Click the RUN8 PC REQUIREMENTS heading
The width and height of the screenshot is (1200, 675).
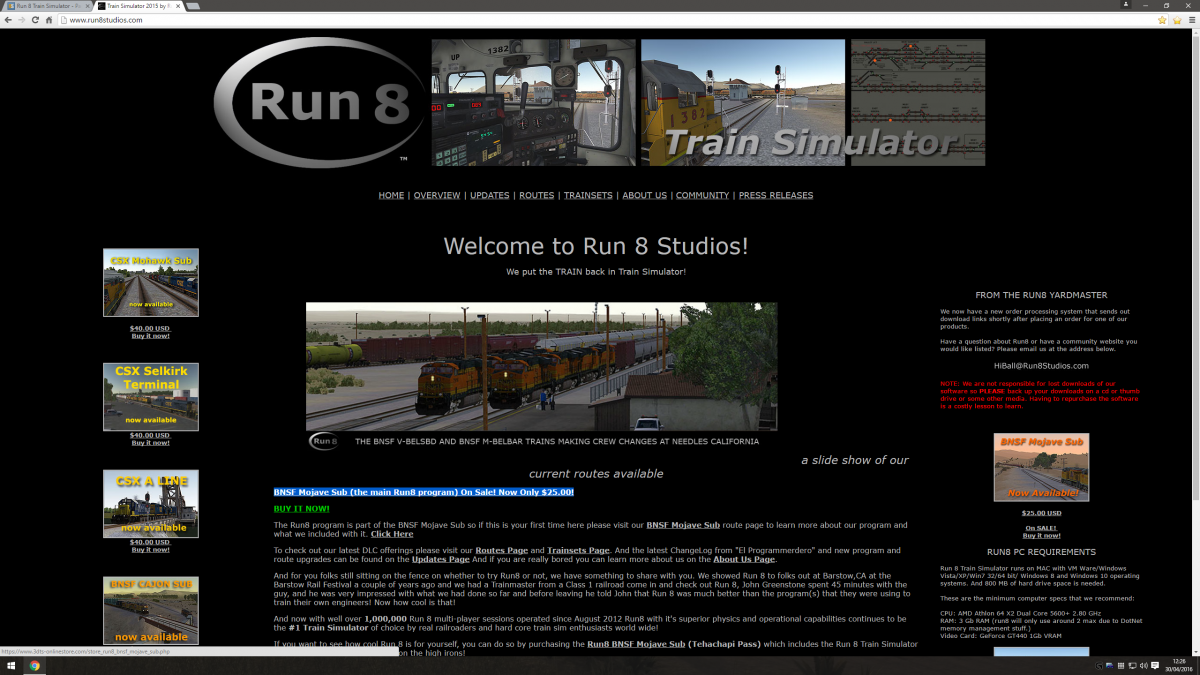coord(1041,552)
